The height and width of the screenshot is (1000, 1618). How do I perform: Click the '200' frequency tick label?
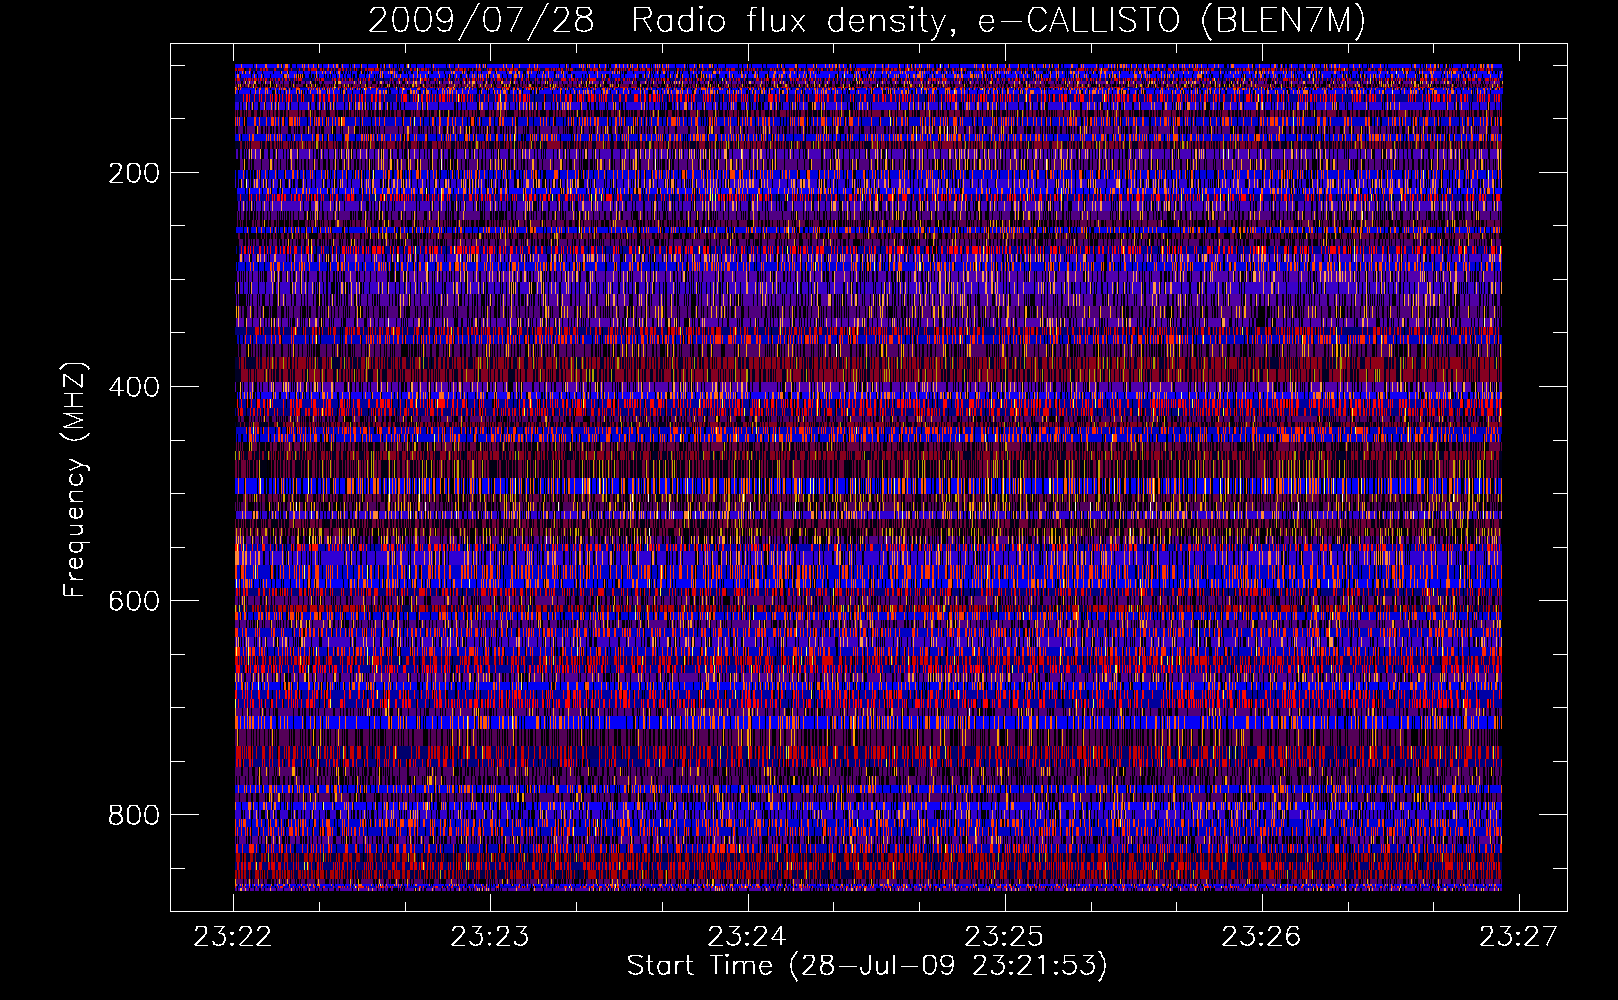(134, 173)
